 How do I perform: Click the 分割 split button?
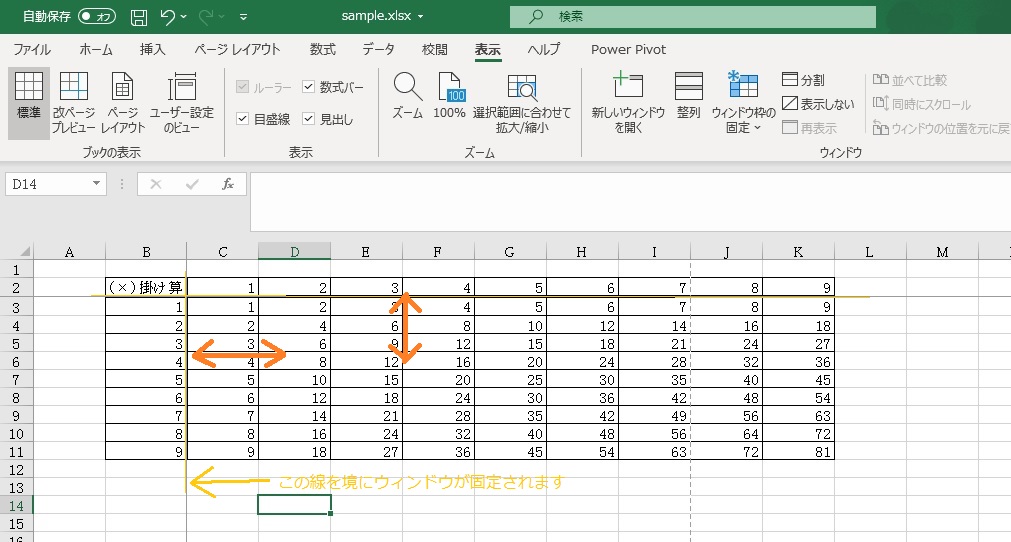coord(803,80)
